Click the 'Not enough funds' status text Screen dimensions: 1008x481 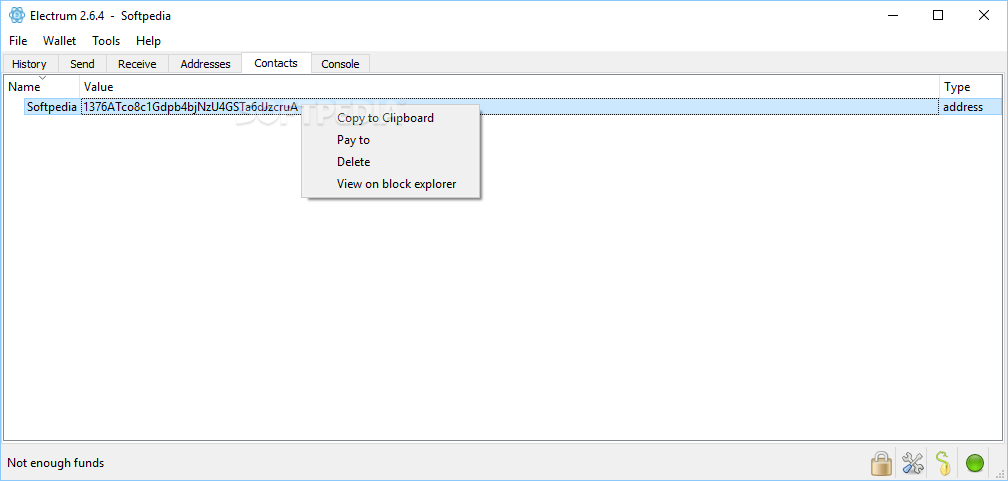click(x=55, y=463)
